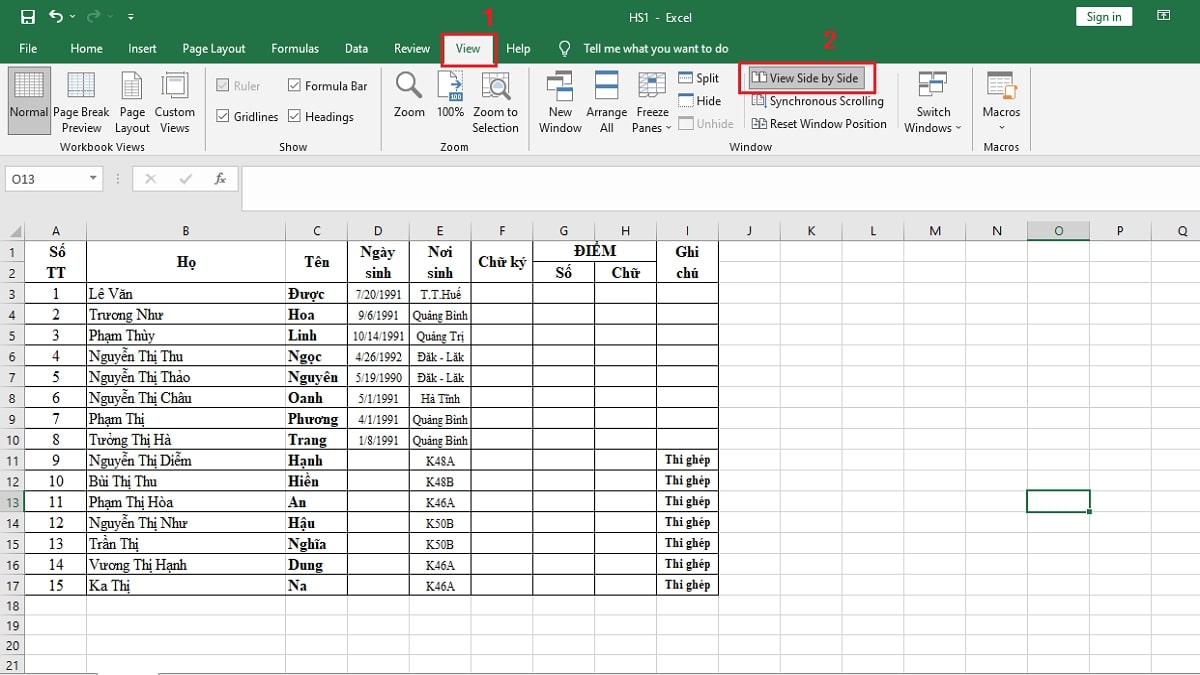Uncheck the Gridlines checkbox
Screen dimensions: 1200x675
point(222,116)
